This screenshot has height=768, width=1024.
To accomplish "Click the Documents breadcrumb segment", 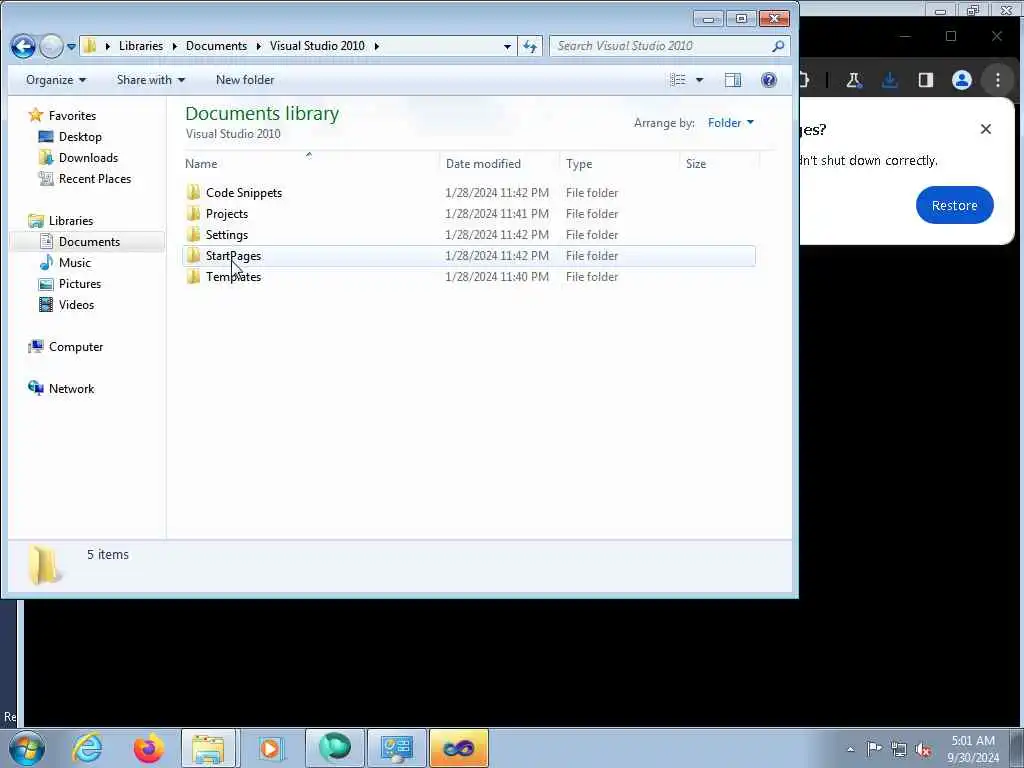I will pyautogui.click(x=216, y=46).
